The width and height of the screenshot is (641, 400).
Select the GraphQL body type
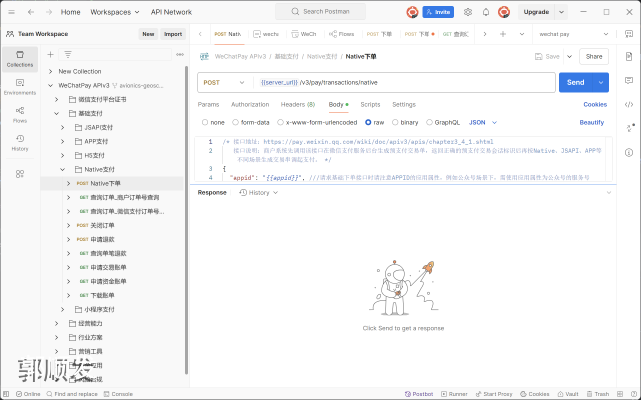click(443, 122)
